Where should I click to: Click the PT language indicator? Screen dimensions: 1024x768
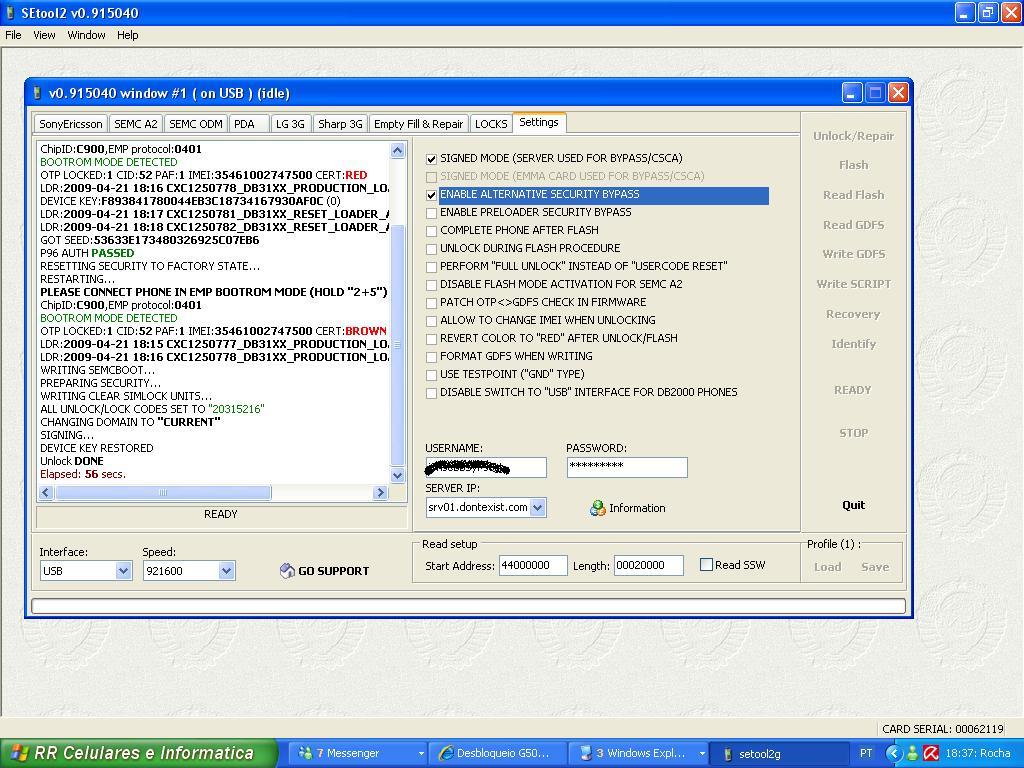(x=866, y=753)
